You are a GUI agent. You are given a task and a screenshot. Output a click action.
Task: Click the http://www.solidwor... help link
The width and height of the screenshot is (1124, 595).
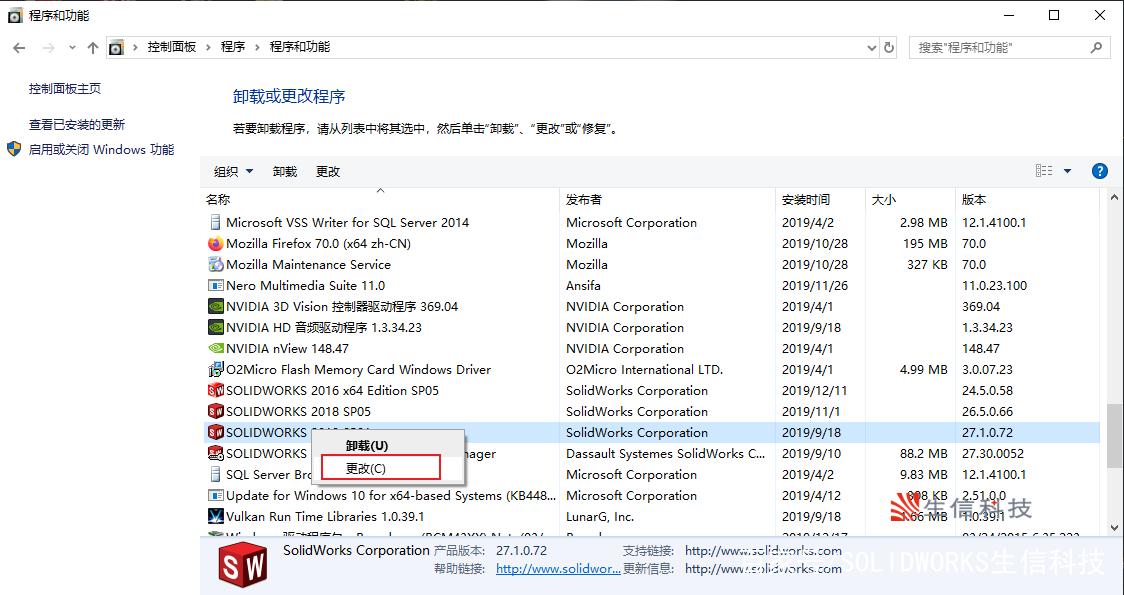tap(558, 569)
